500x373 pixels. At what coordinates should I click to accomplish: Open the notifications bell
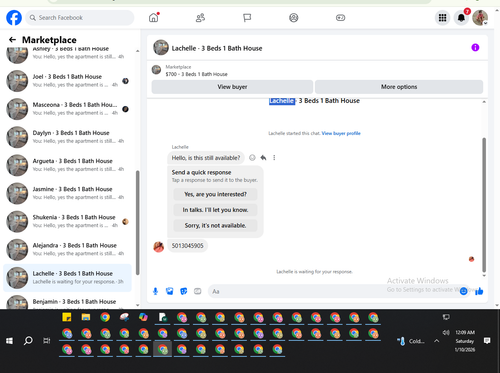(461, 18)
